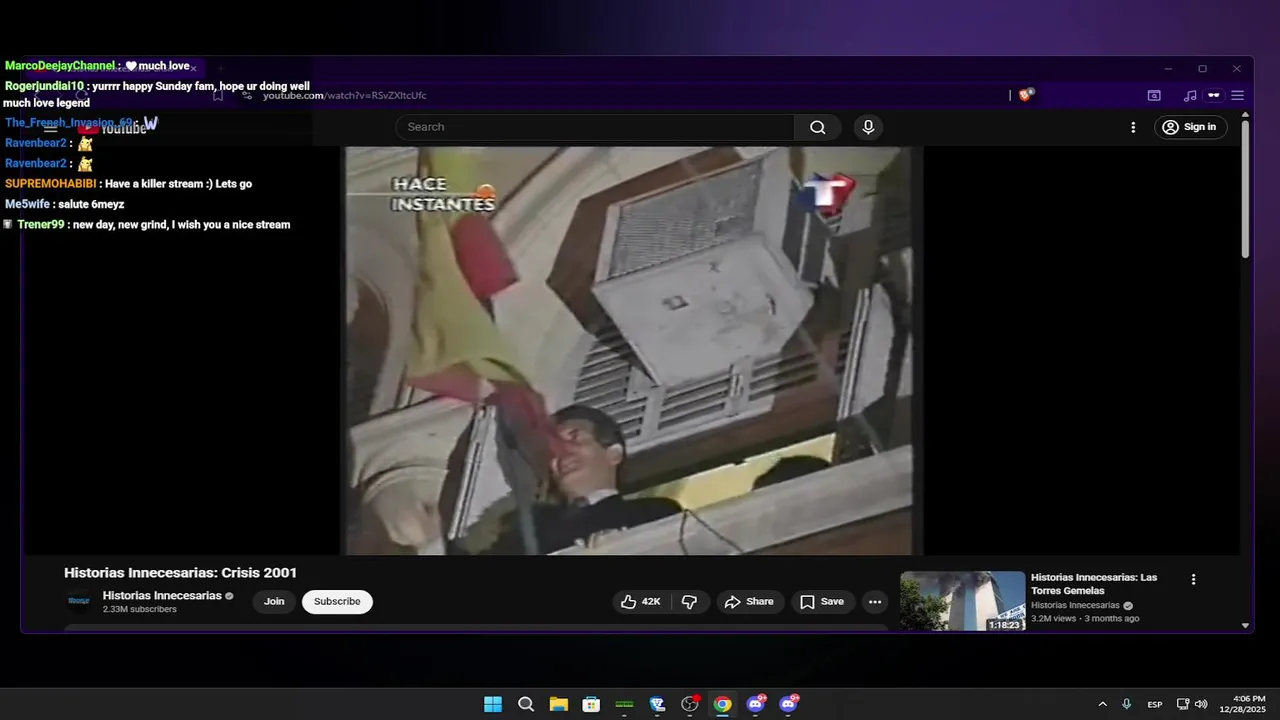1280x720 pixels.
Task: Open YouTube settings three-dot menu beside Sign in
Action: tap(1133, 127)
